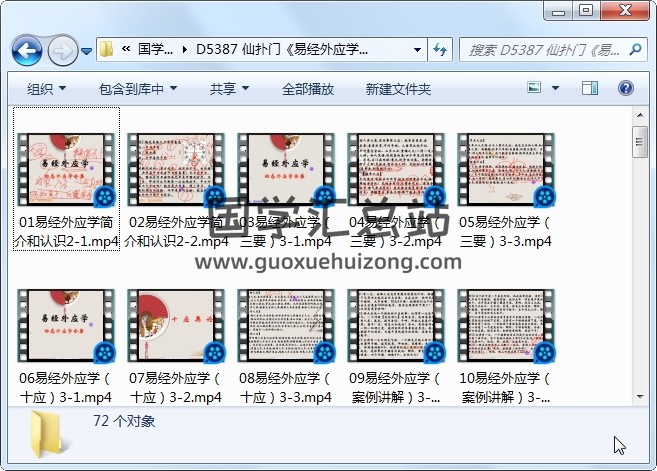The width and height of the screenshot is (657, 471).
Task: Click the Forward navigation arrow
Action: point(63,51)
